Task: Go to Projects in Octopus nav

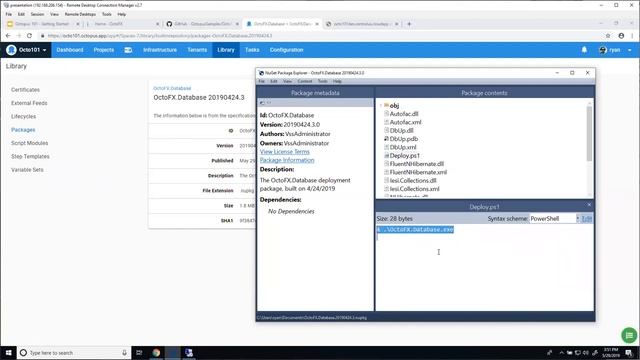Action: [104, 50]
